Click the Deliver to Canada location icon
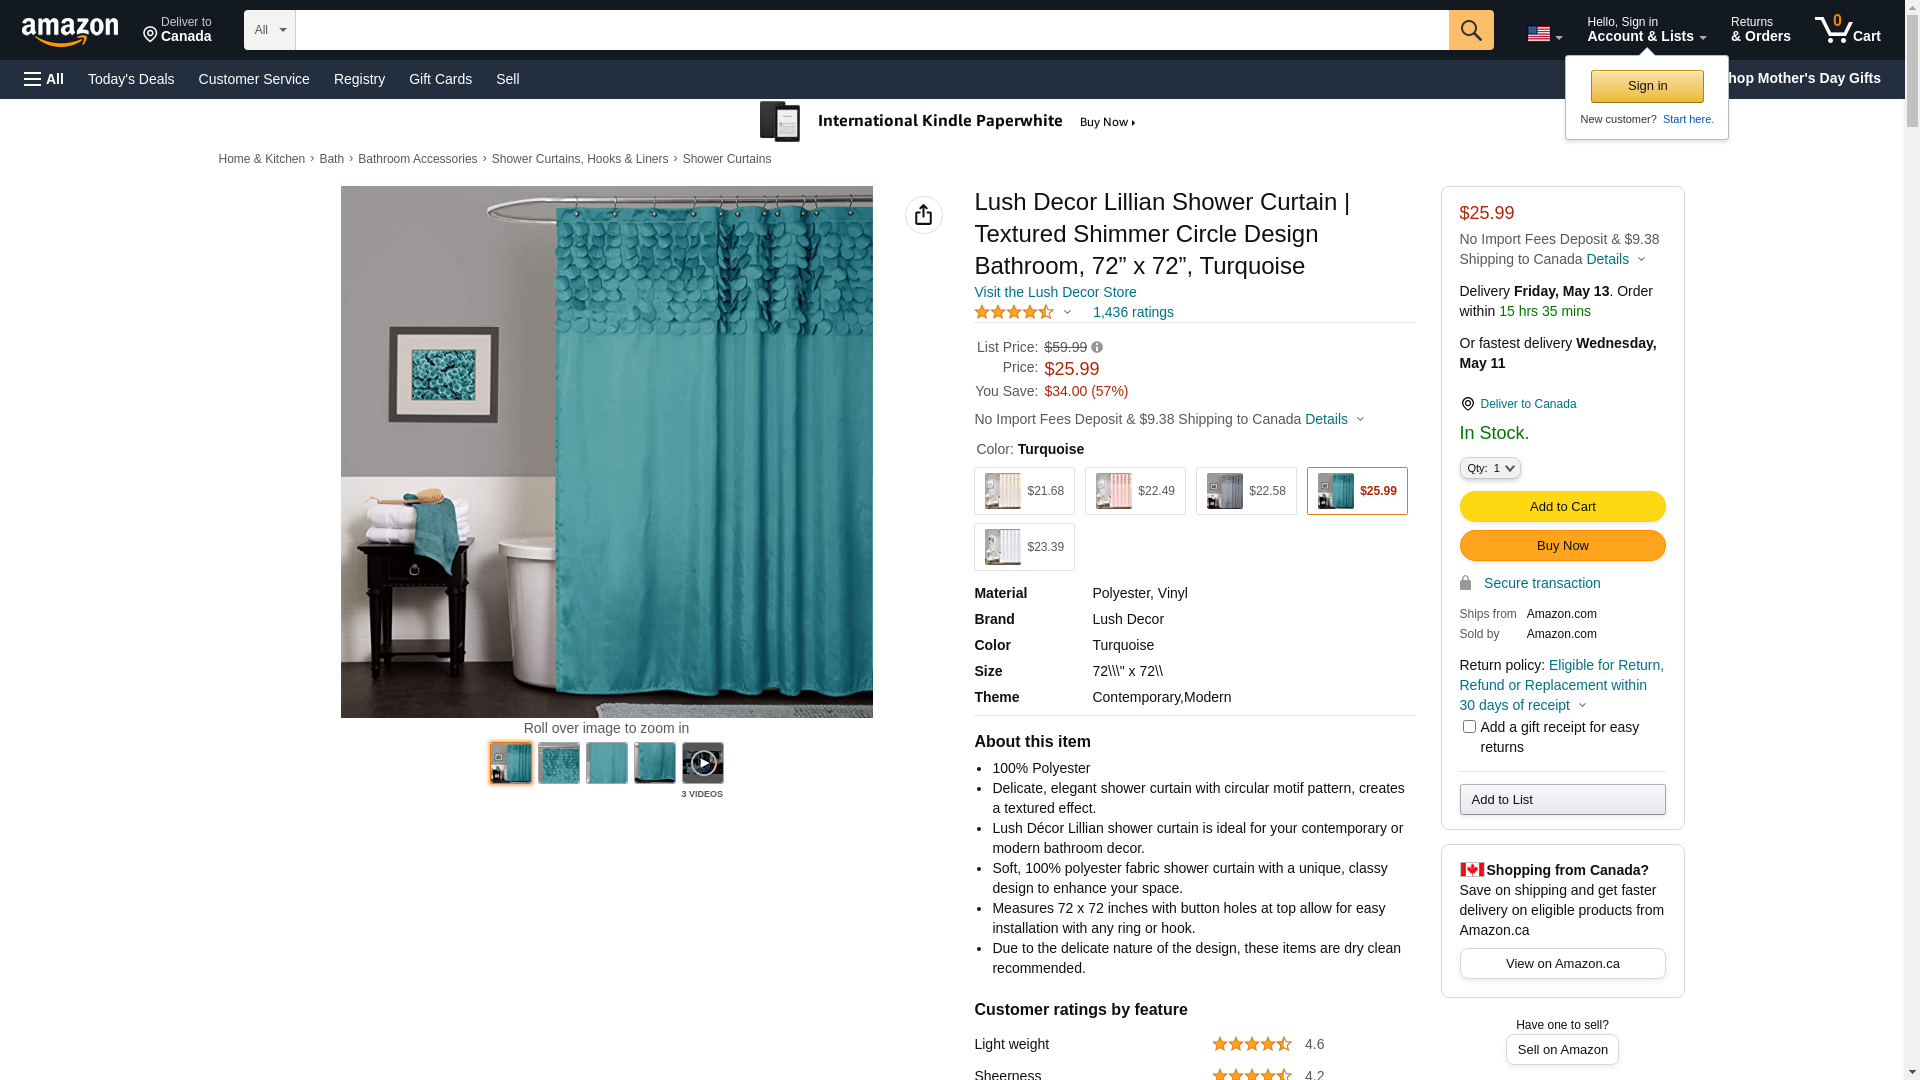1920x1080 pixels. pos(1467,404)
